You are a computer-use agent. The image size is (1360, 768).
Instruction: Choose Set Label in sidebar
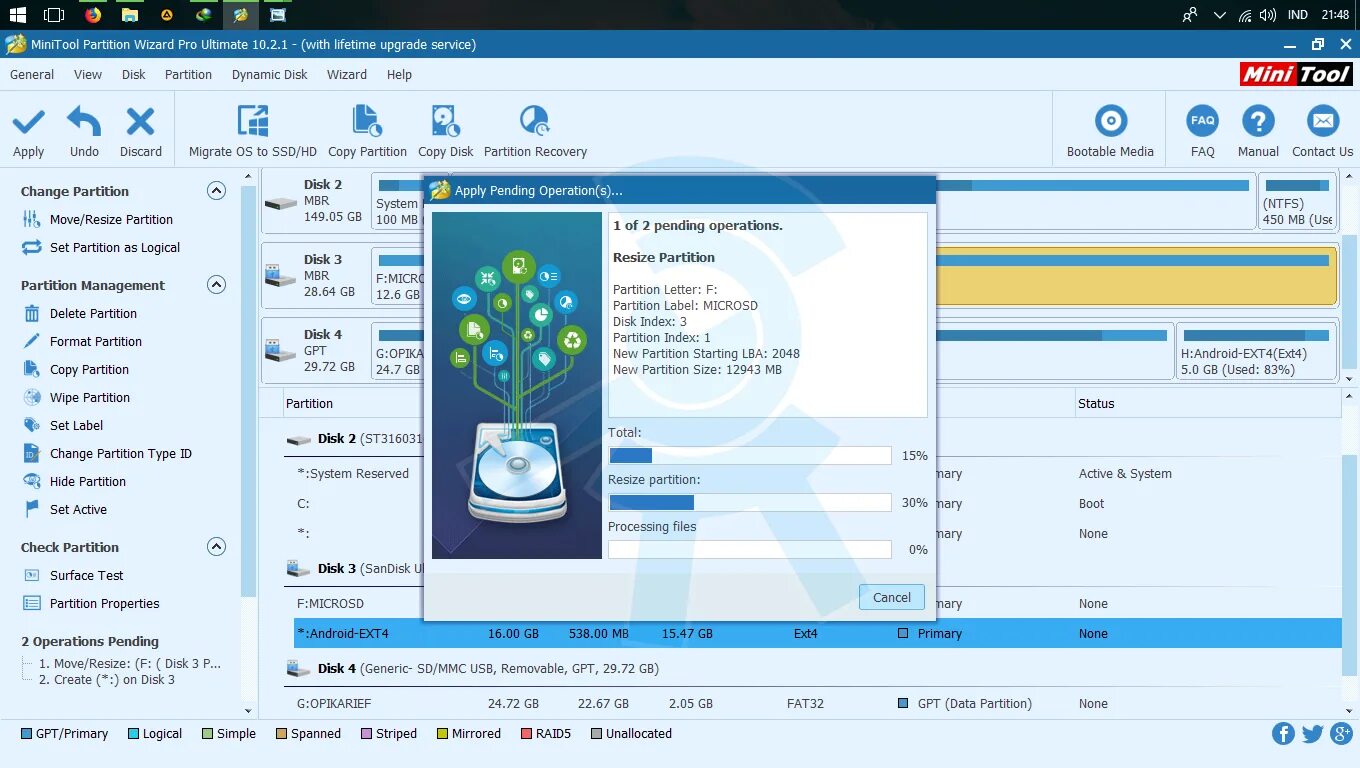(76, 425)
